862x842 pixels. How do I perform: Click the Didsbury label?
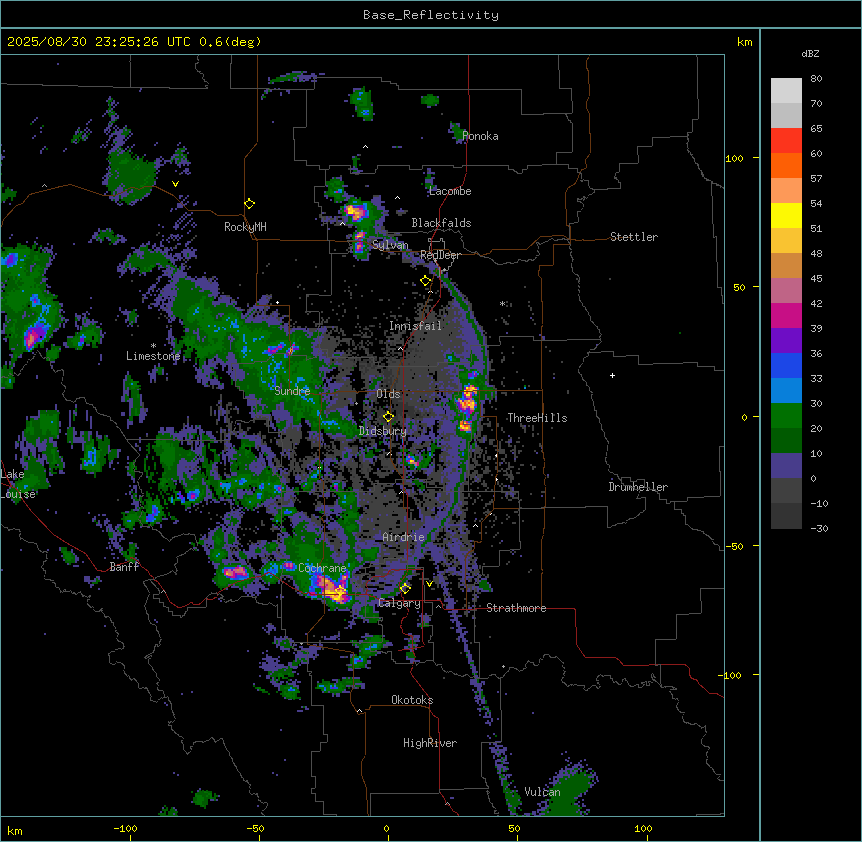click(x=383, y=431)
